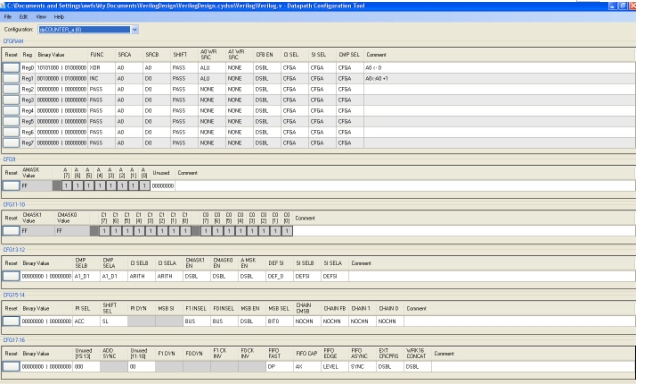Select the SHIFT PASS cell of Reg2
Viewport: 650px width, 384px height.
[x=184, y=89]
